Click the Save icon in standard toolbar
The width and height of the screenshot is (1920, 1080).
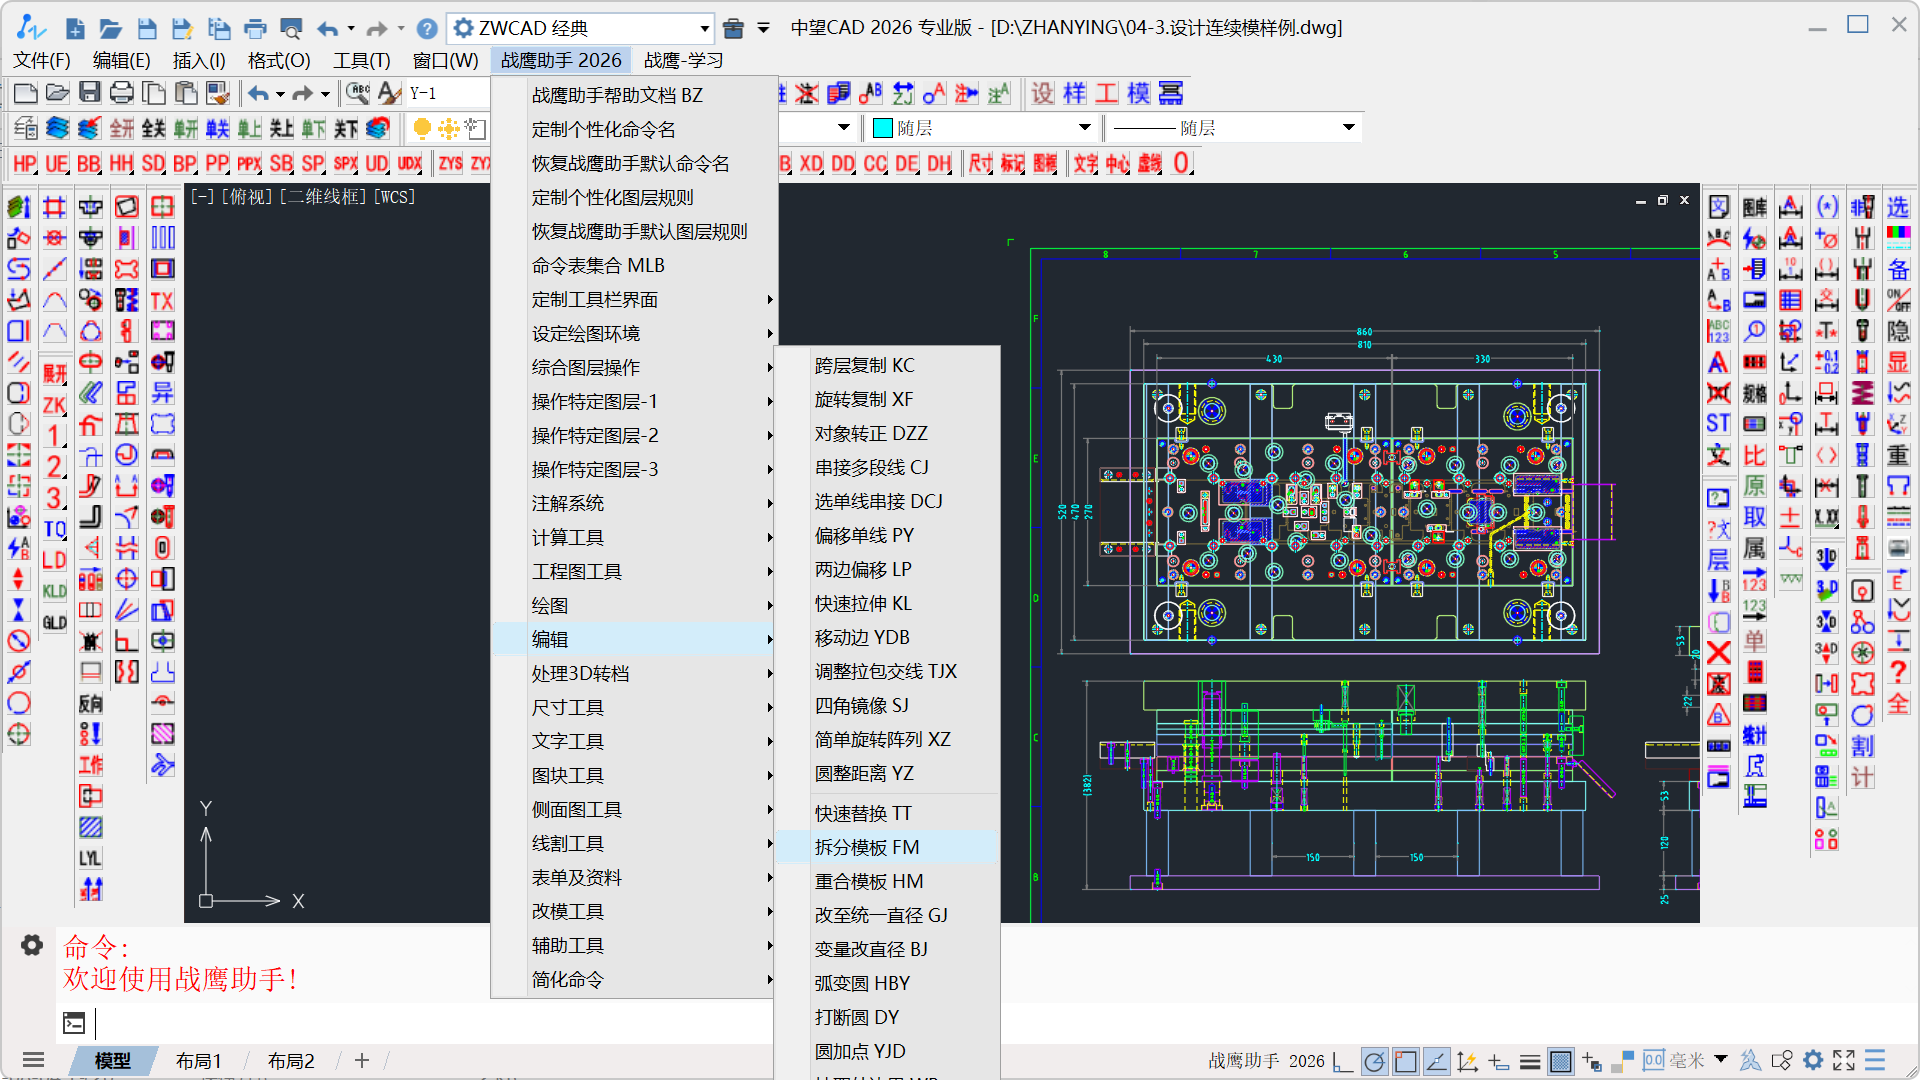tap(90, 93)
